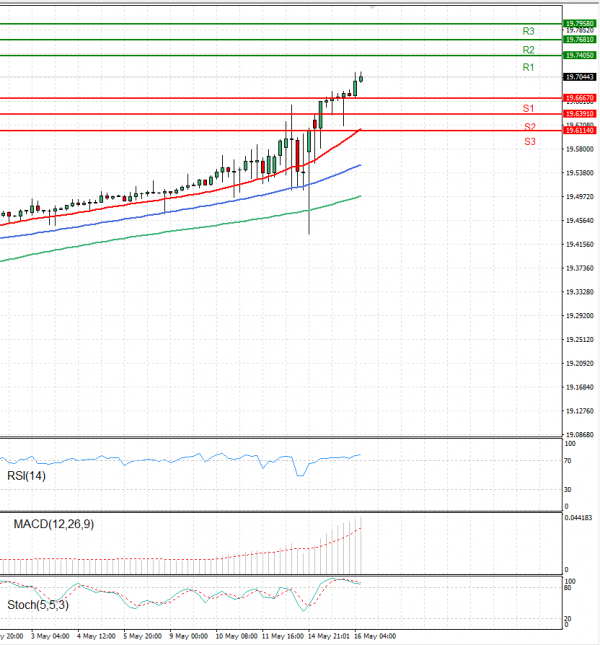This screenshot has width=600, height=645.
Task: Click the 10 May 08:00 time label
Action: 236,636
